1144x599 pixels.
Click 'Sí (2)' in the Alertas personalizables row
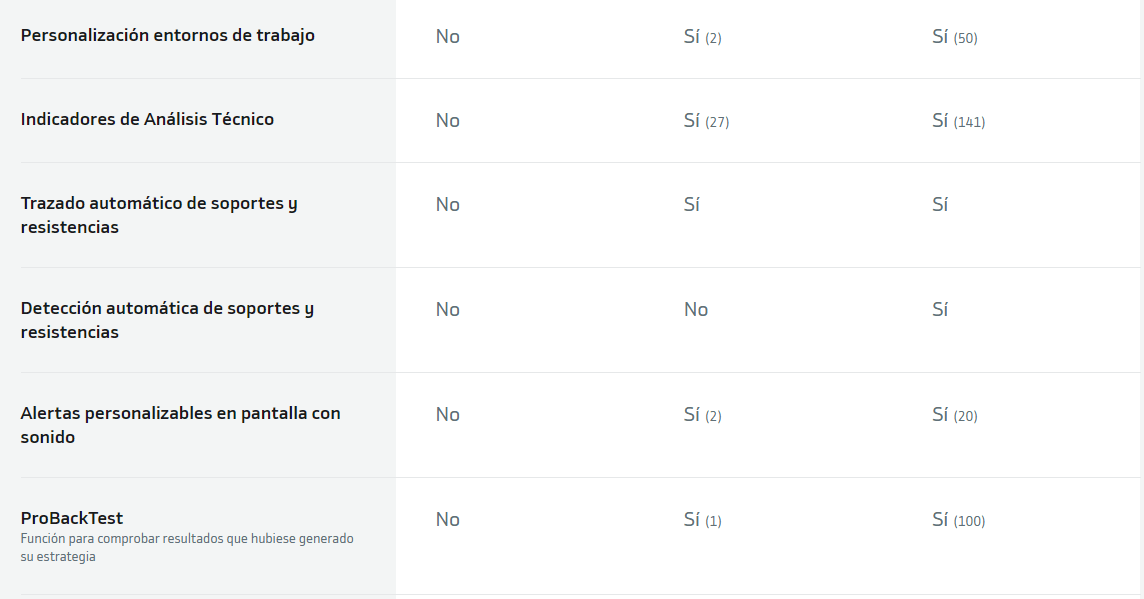coord(702,415)
